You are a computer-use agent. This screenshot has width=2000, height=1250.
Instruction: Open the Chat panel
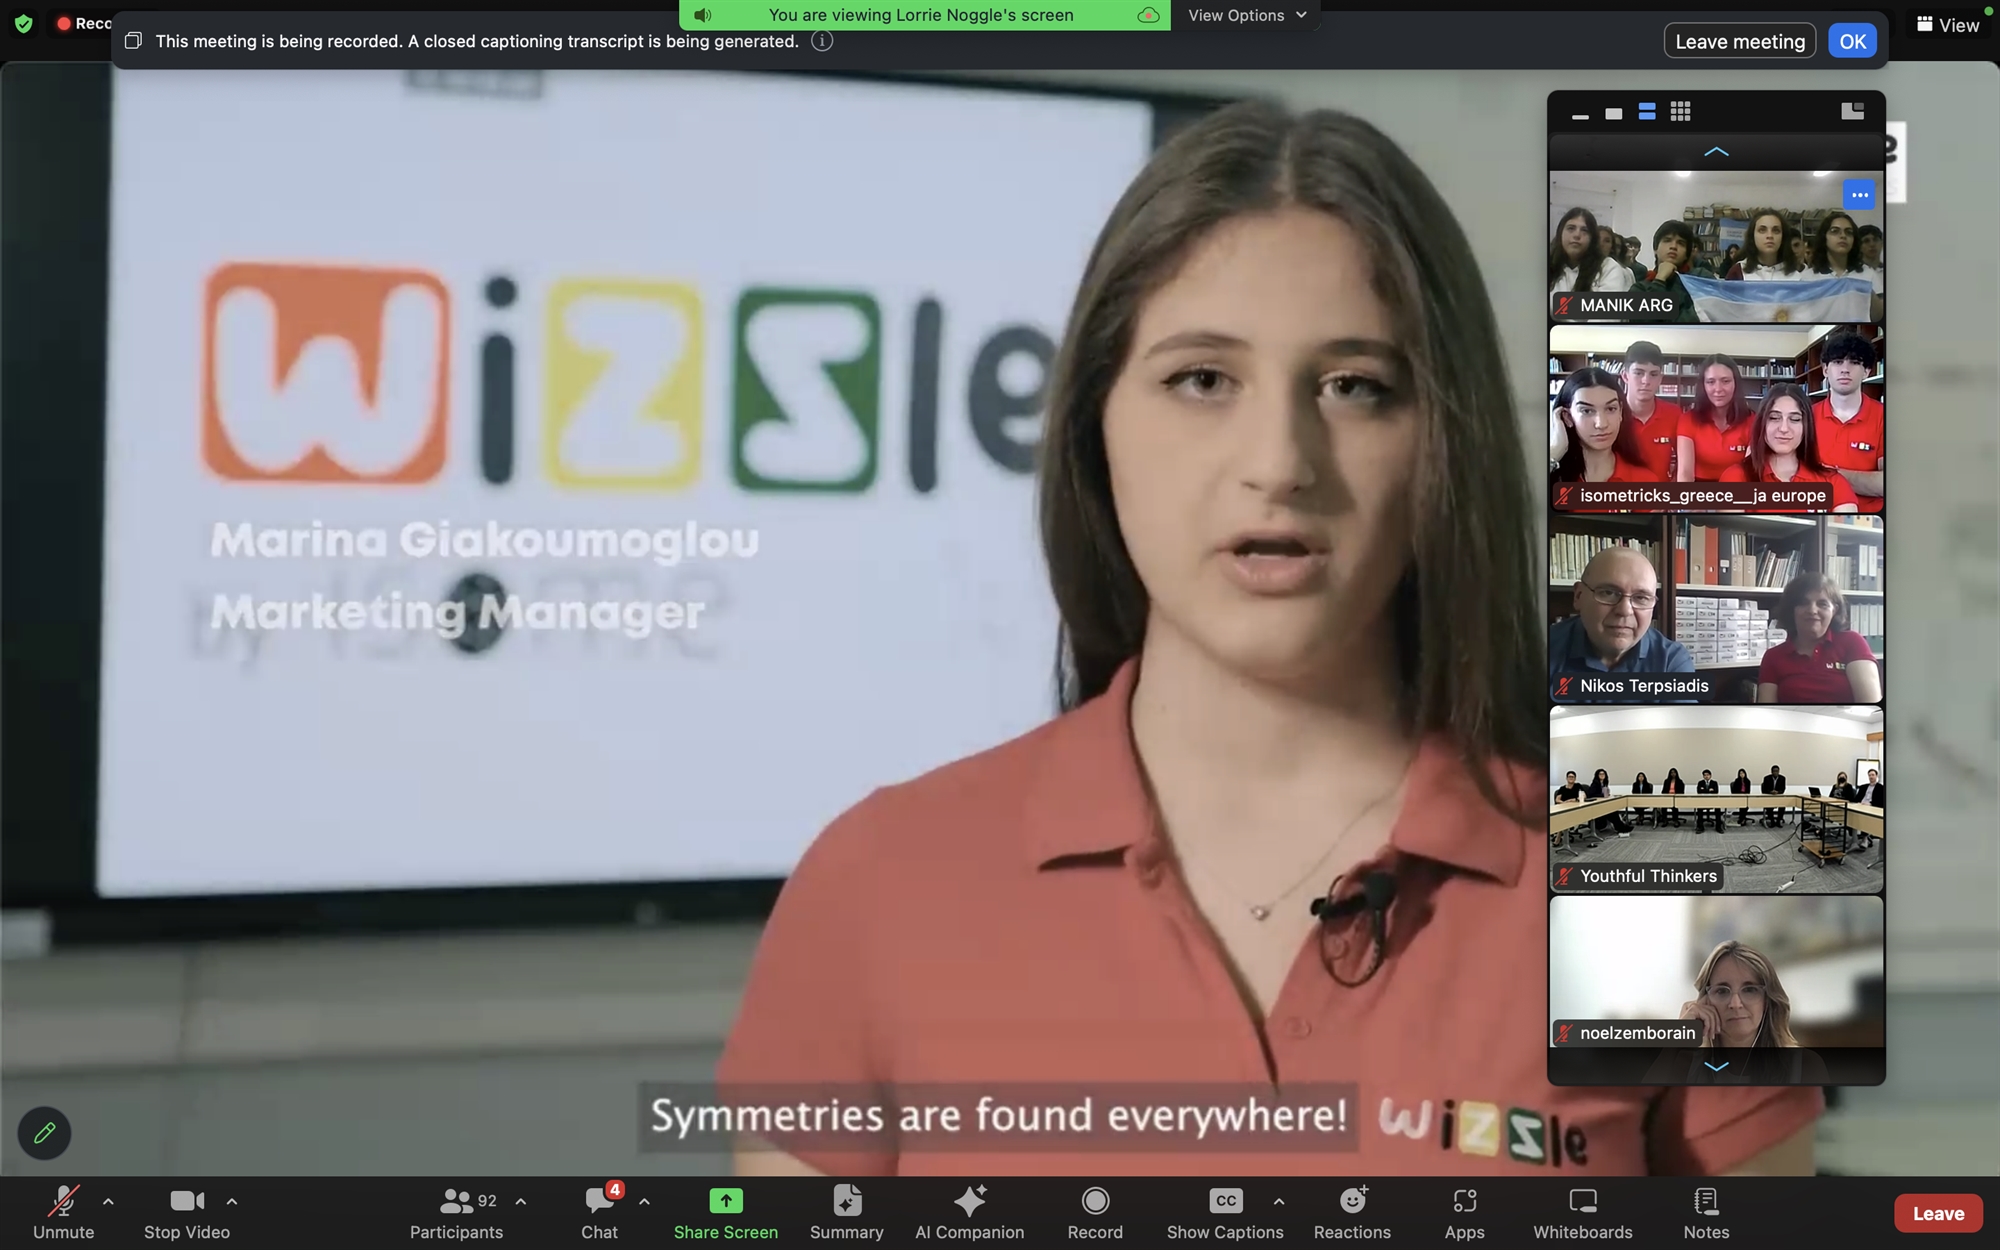(x=599, y=1212)
